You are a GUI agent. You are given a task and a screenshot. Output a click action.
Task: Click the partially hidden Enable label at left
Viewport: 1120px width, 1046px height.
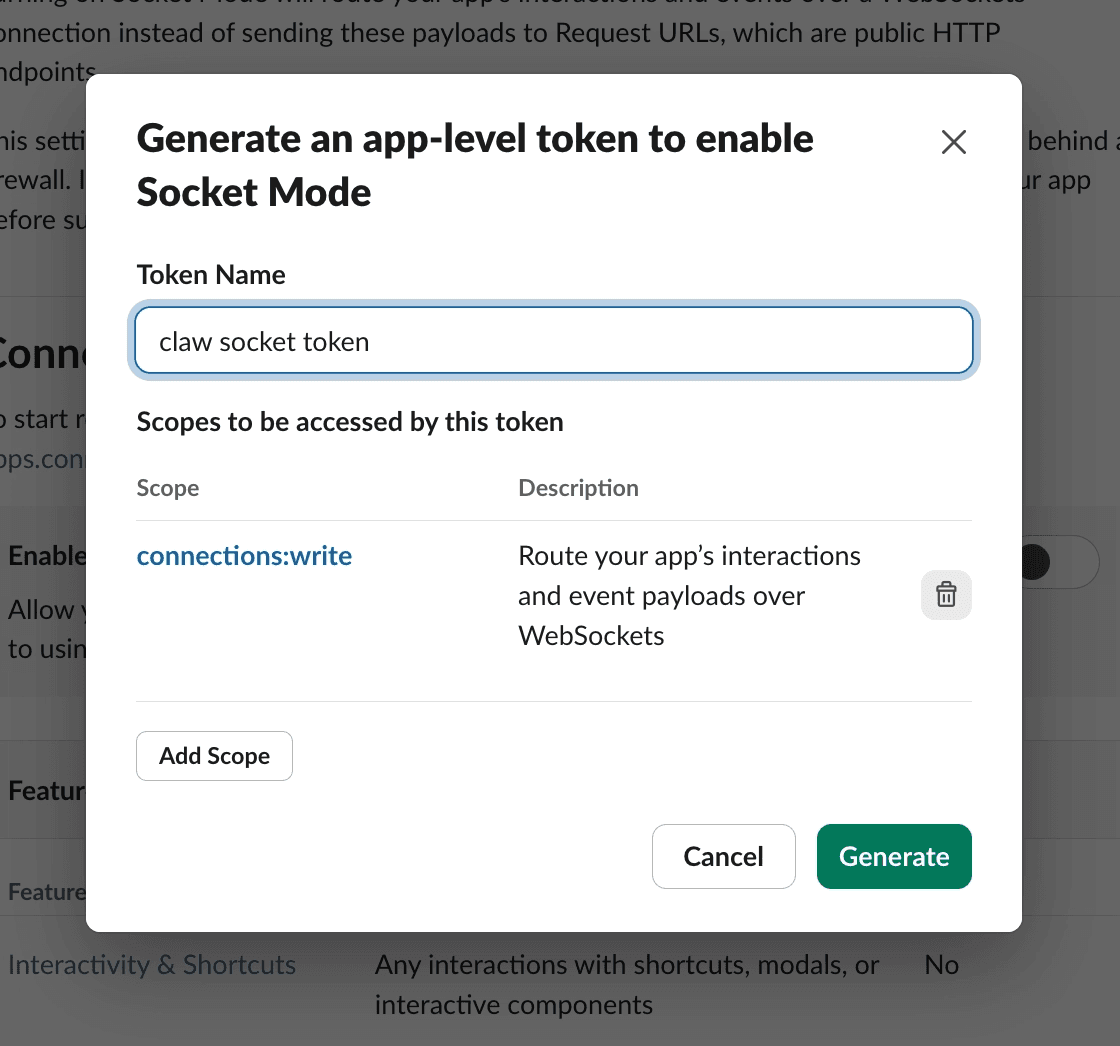[46, 556]
